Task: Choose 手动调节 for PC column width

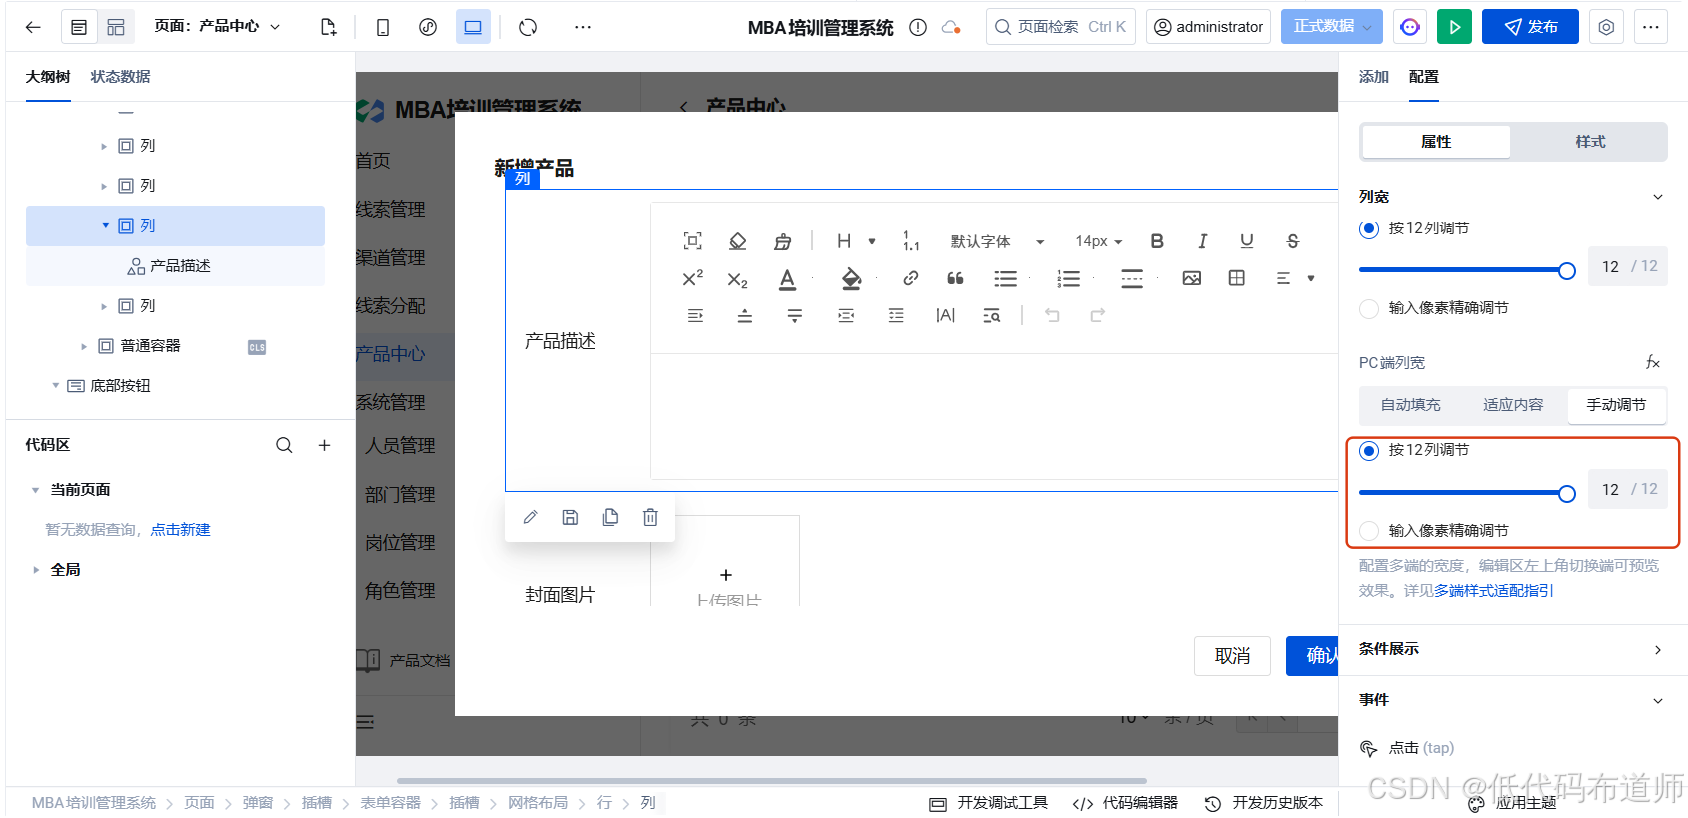Action: coord(1616,405)
